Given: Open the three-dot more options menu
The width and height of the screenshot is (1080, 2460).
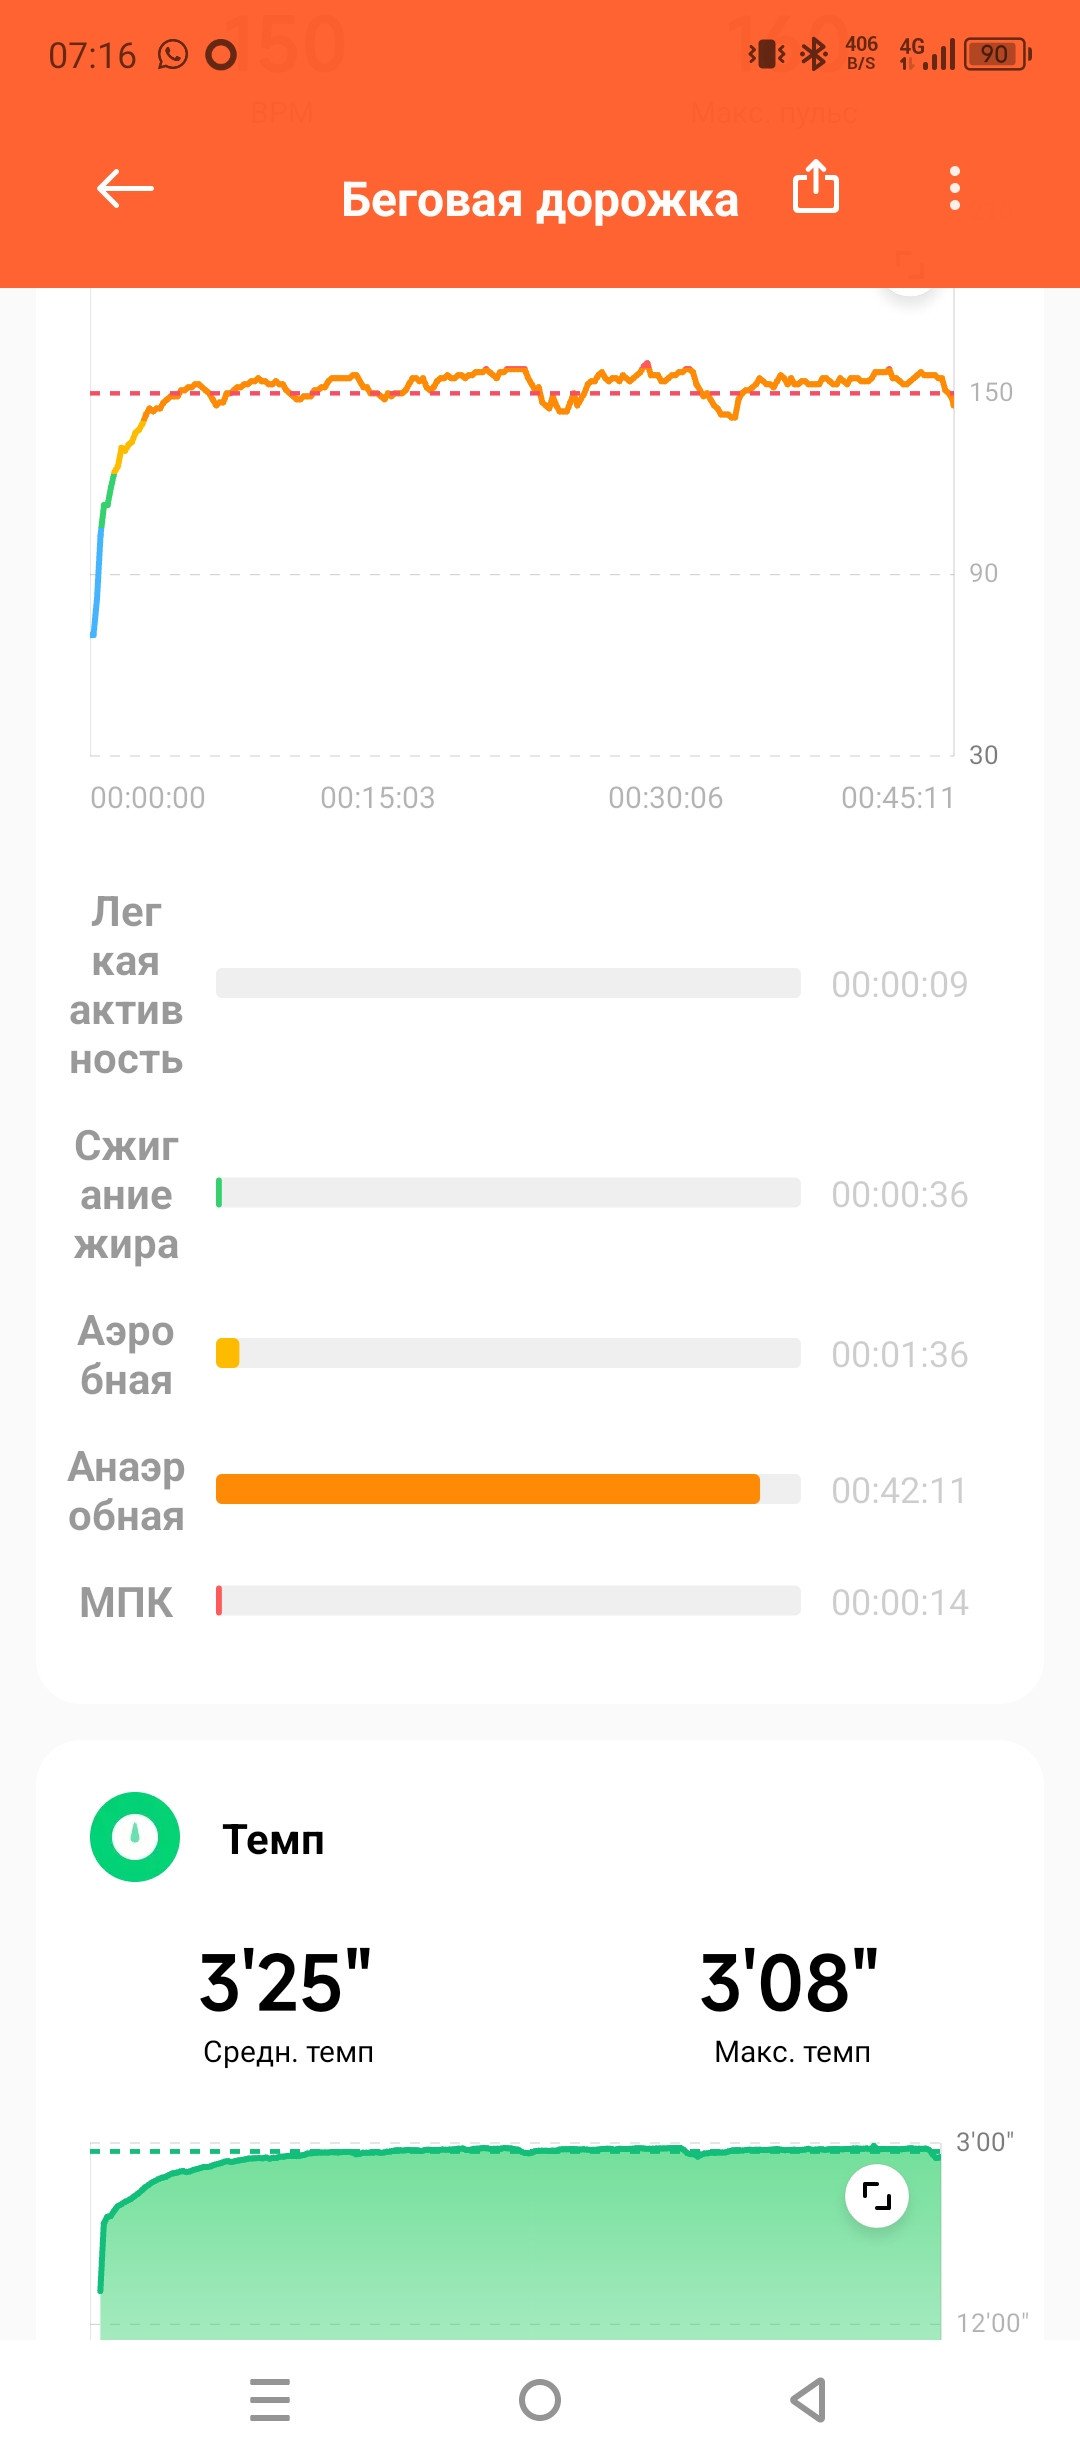Looking at the screenshot, I should tap(955, 188).
